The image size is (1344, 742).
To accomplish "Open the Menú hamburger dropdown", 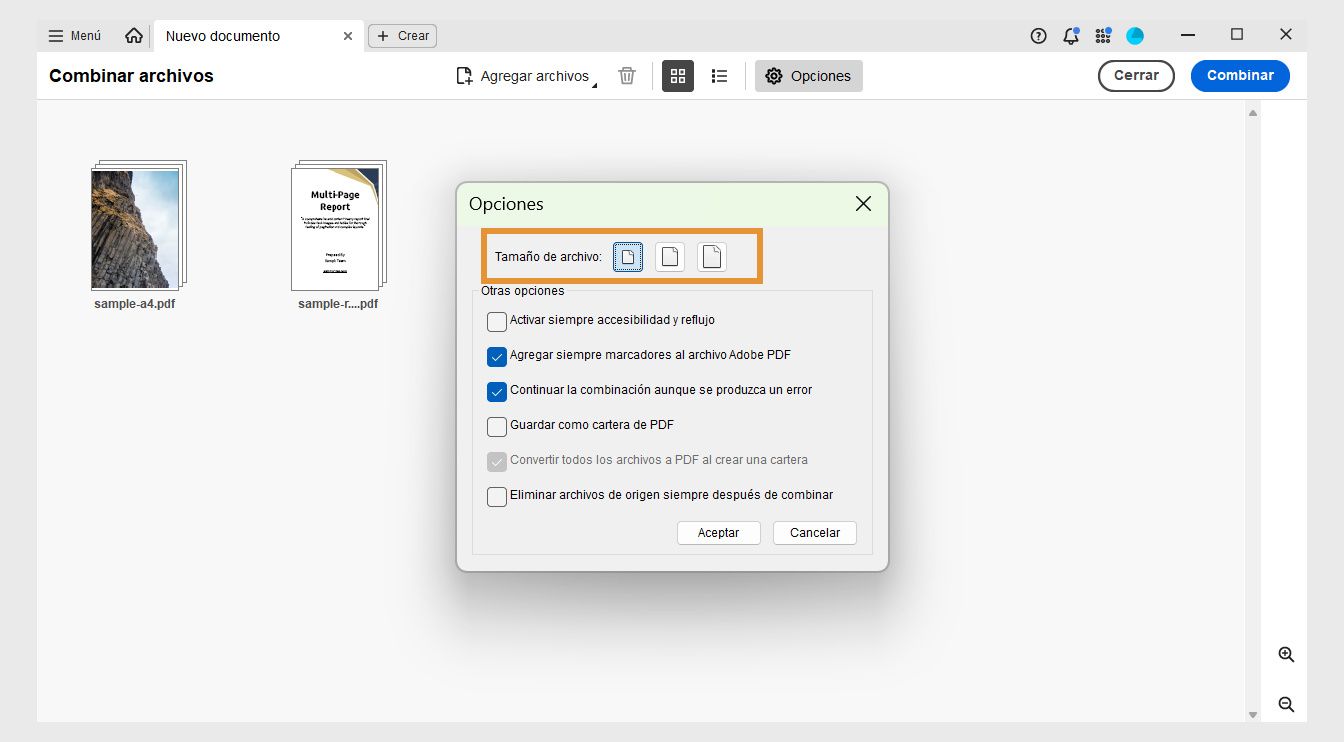I will (x=74, y=35).
